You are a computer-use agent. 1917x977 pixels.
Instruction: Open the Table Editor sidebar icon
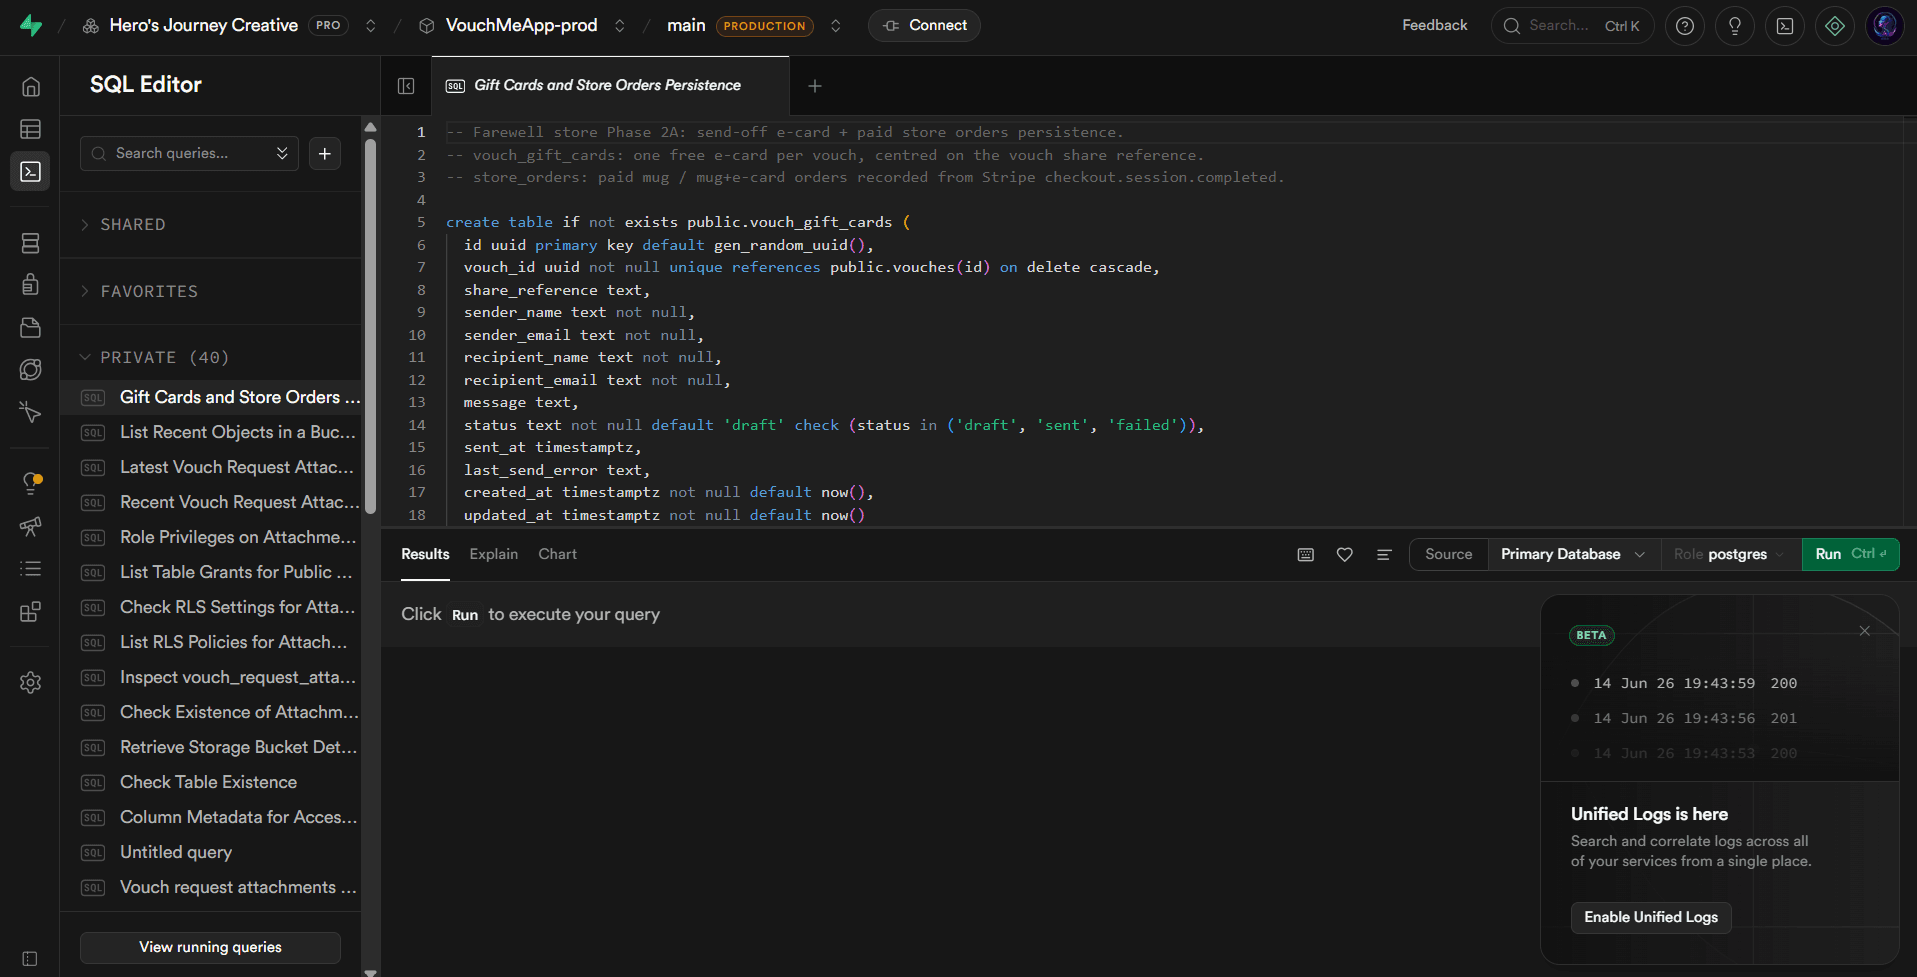[31, 129]
